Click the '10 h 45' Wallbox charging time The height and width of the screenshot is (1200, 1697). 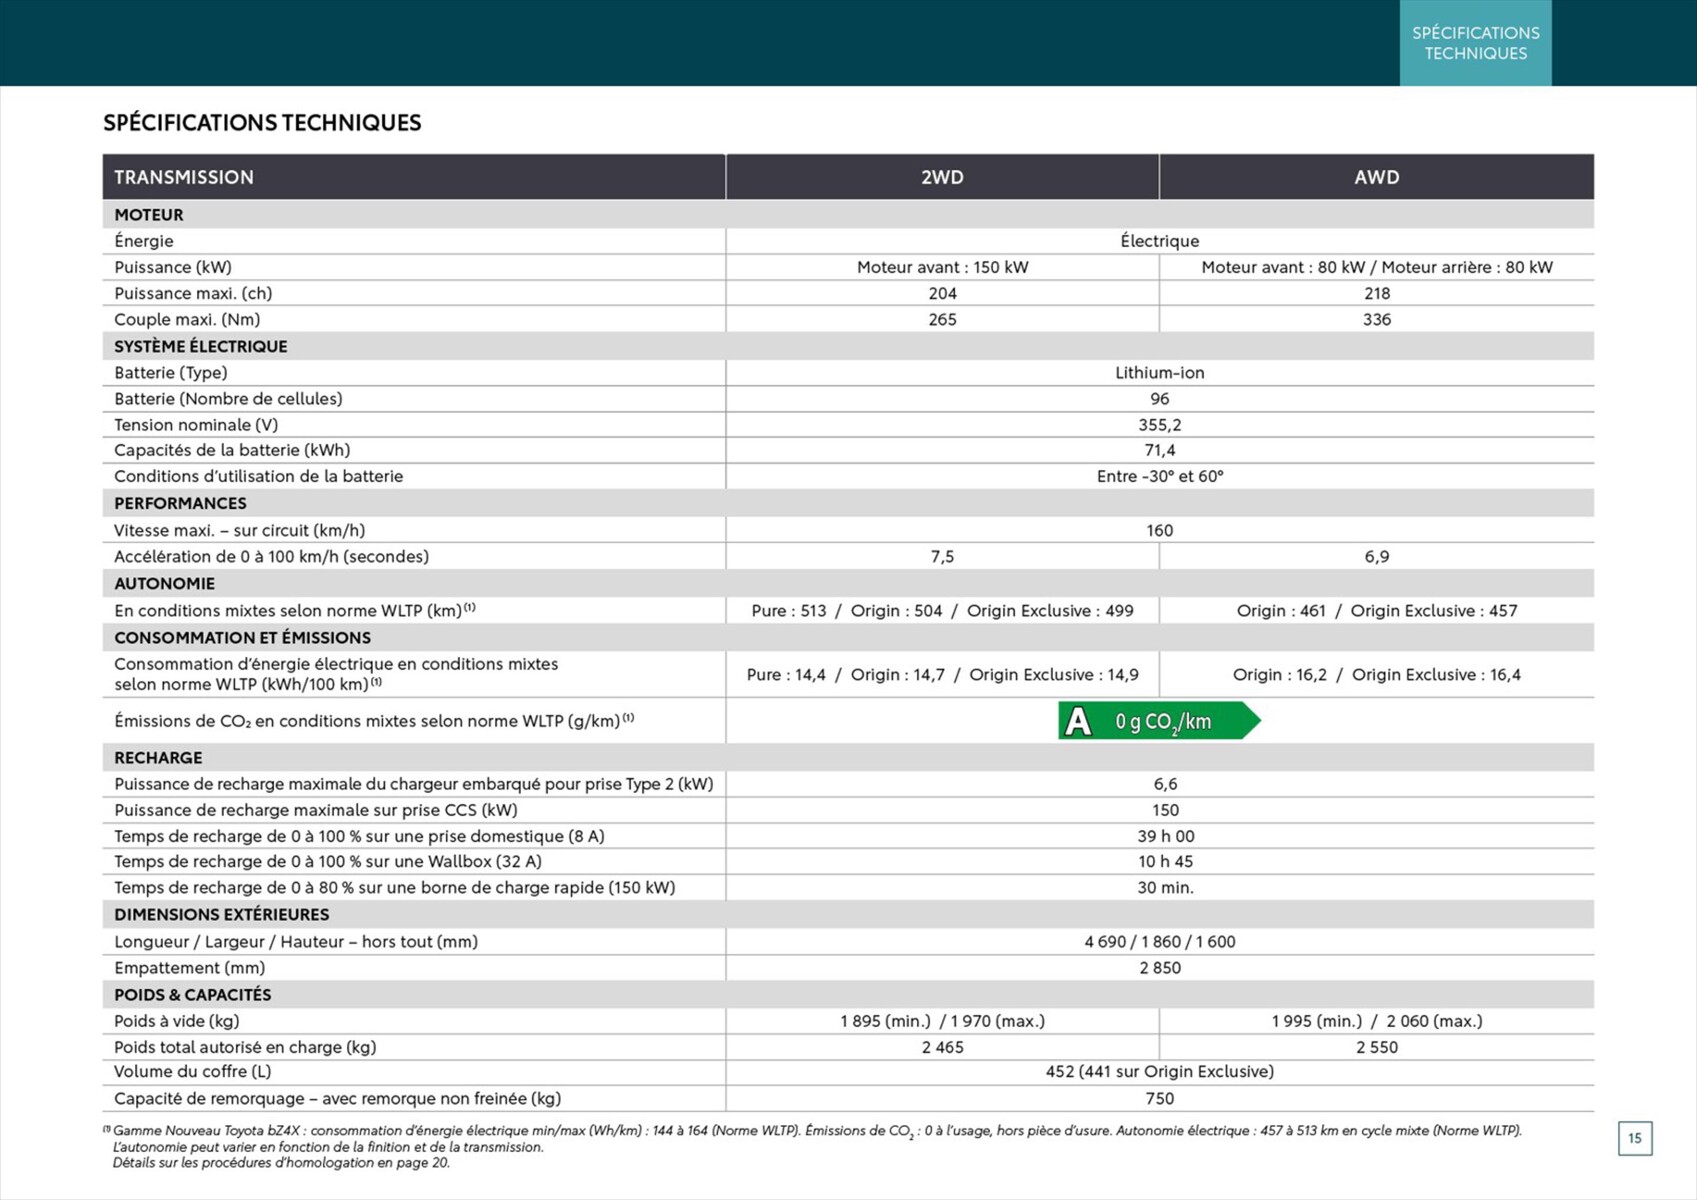point(1166,861)
